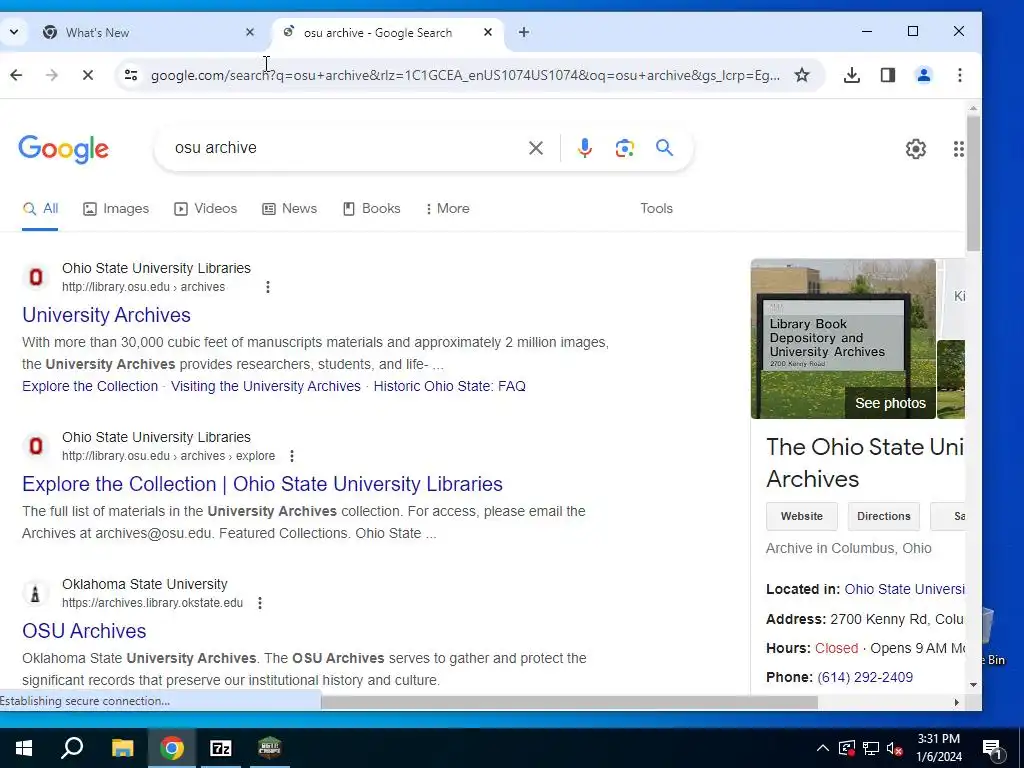This screenshot has width=1024, height=768.
Task: Open the University Archives result
Action: pos(106,315)
